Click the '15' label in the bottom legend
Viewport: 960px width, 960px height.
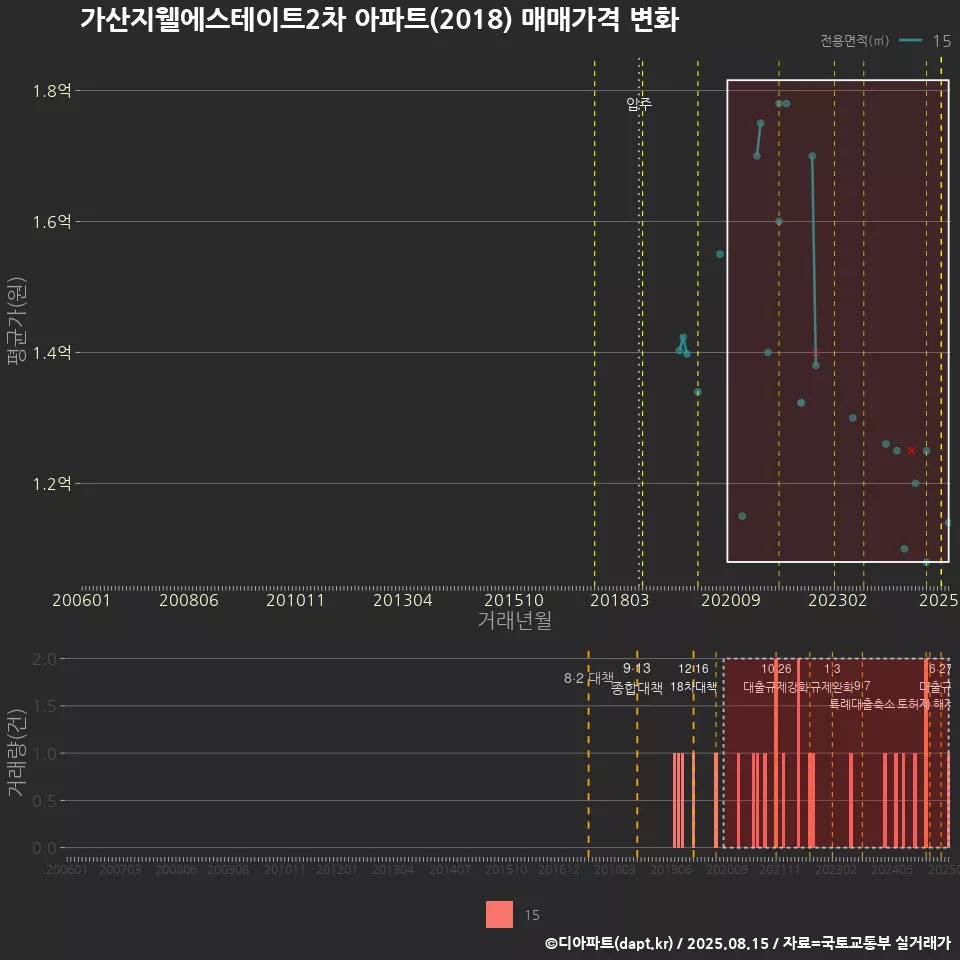[532, 915]
